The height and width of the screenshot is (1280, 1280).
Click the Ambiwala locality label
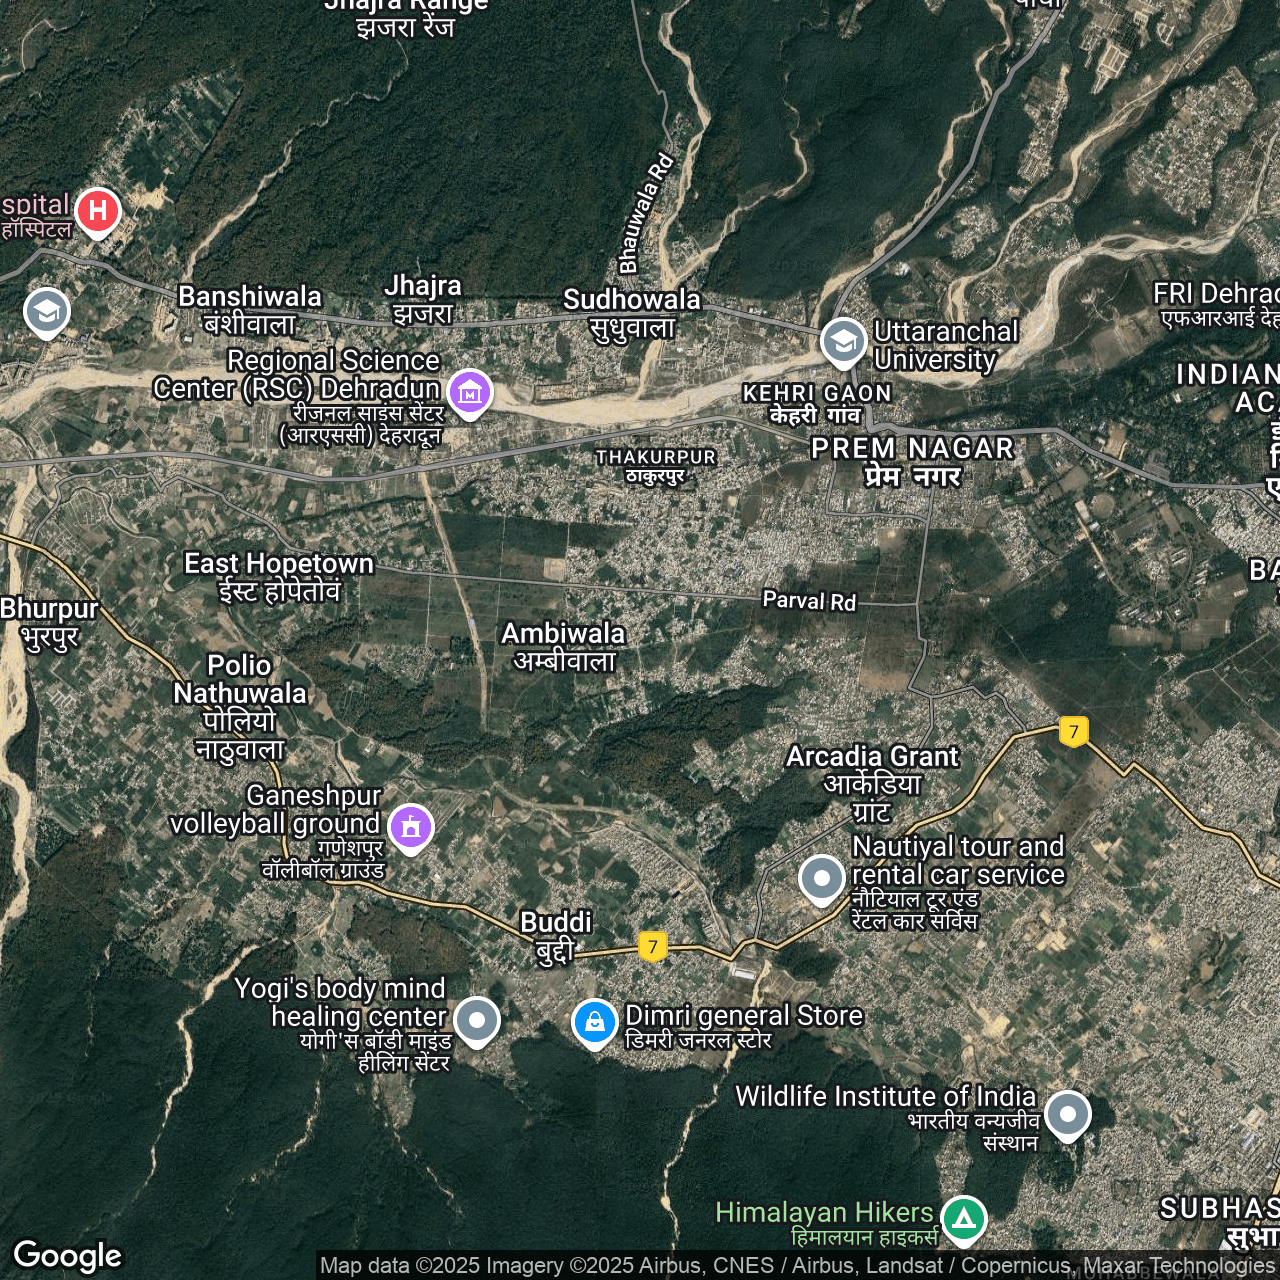[563, 645]
